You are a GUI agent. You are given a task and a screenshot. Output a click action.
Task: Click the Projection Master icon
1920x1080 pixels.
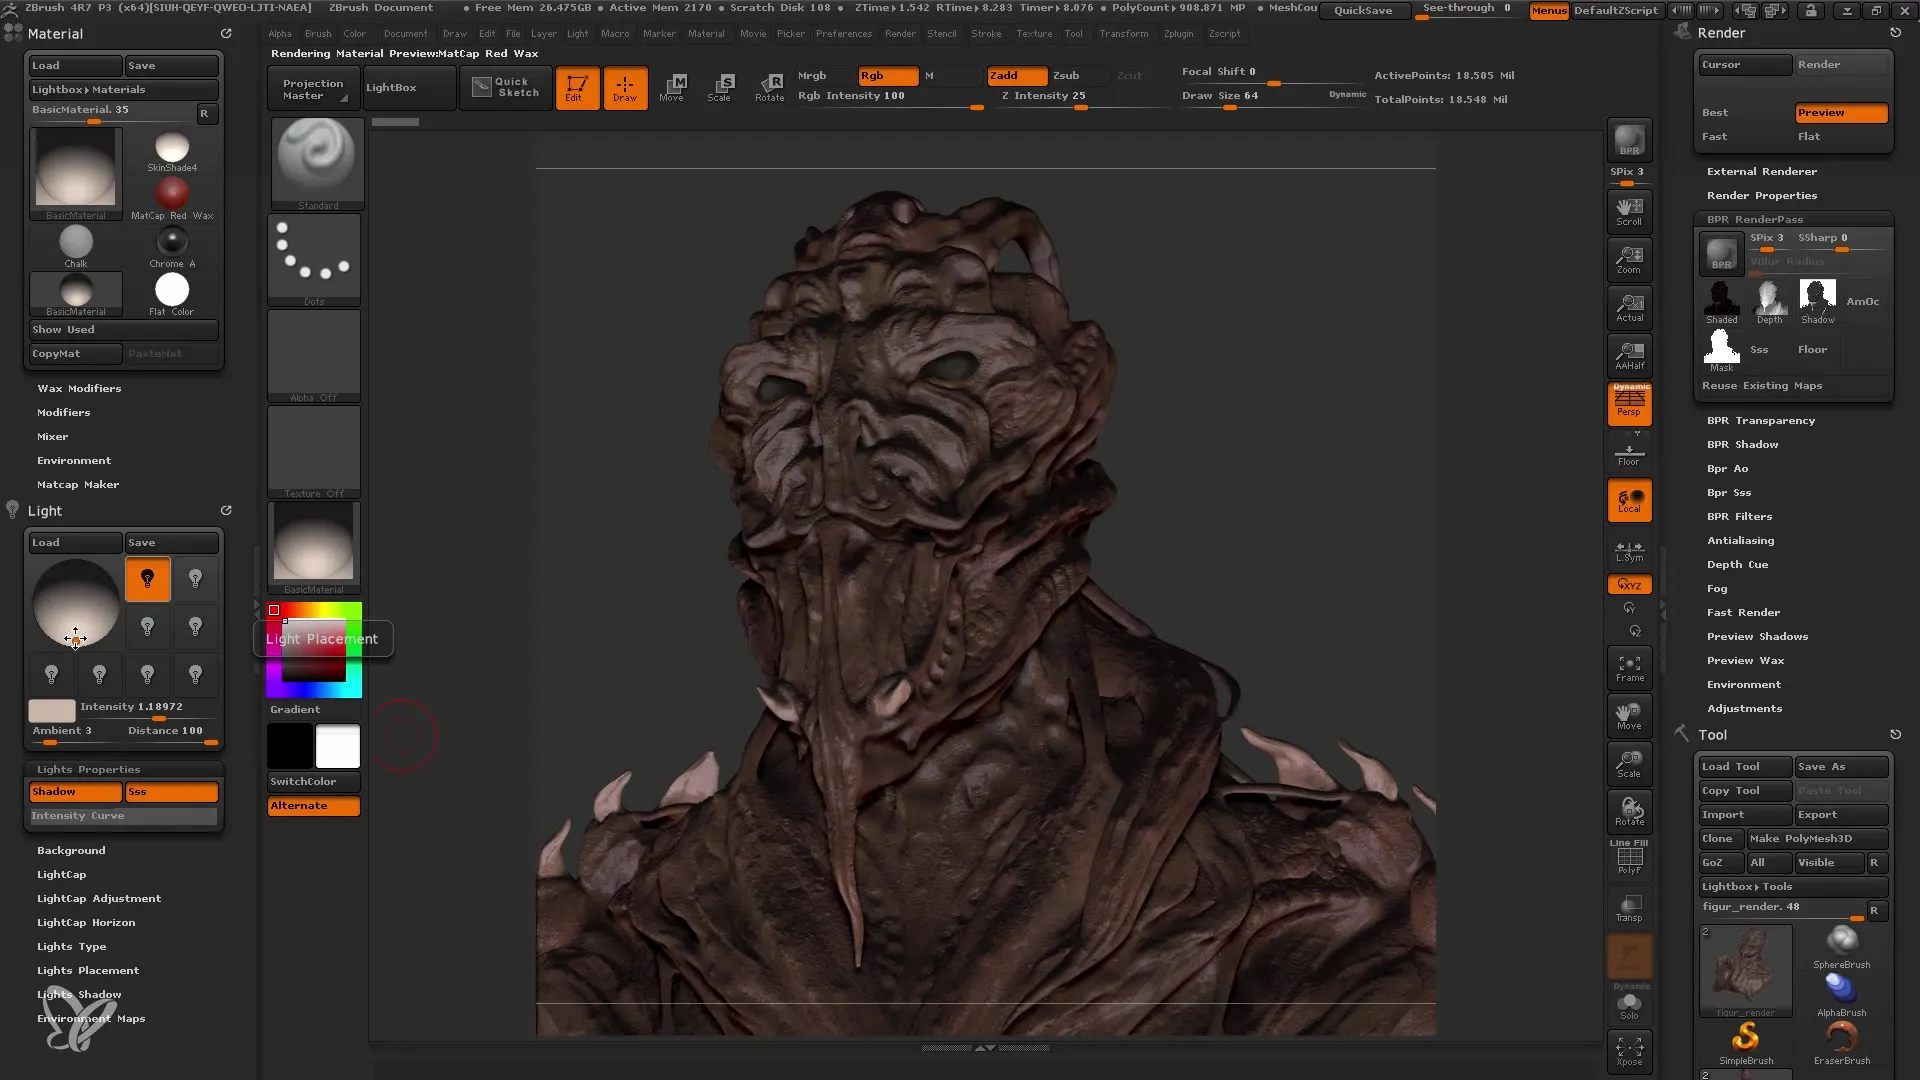click(313, 86)
